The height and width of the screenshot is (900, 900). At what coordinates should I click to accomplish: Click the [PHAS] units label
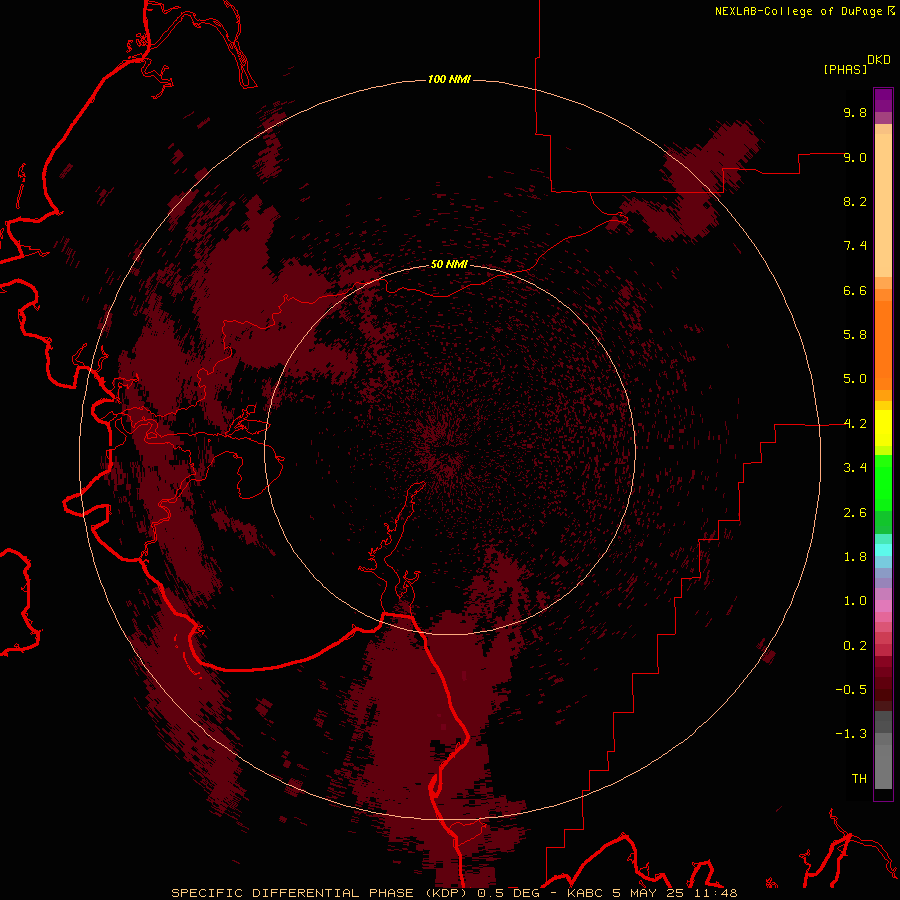845,69
